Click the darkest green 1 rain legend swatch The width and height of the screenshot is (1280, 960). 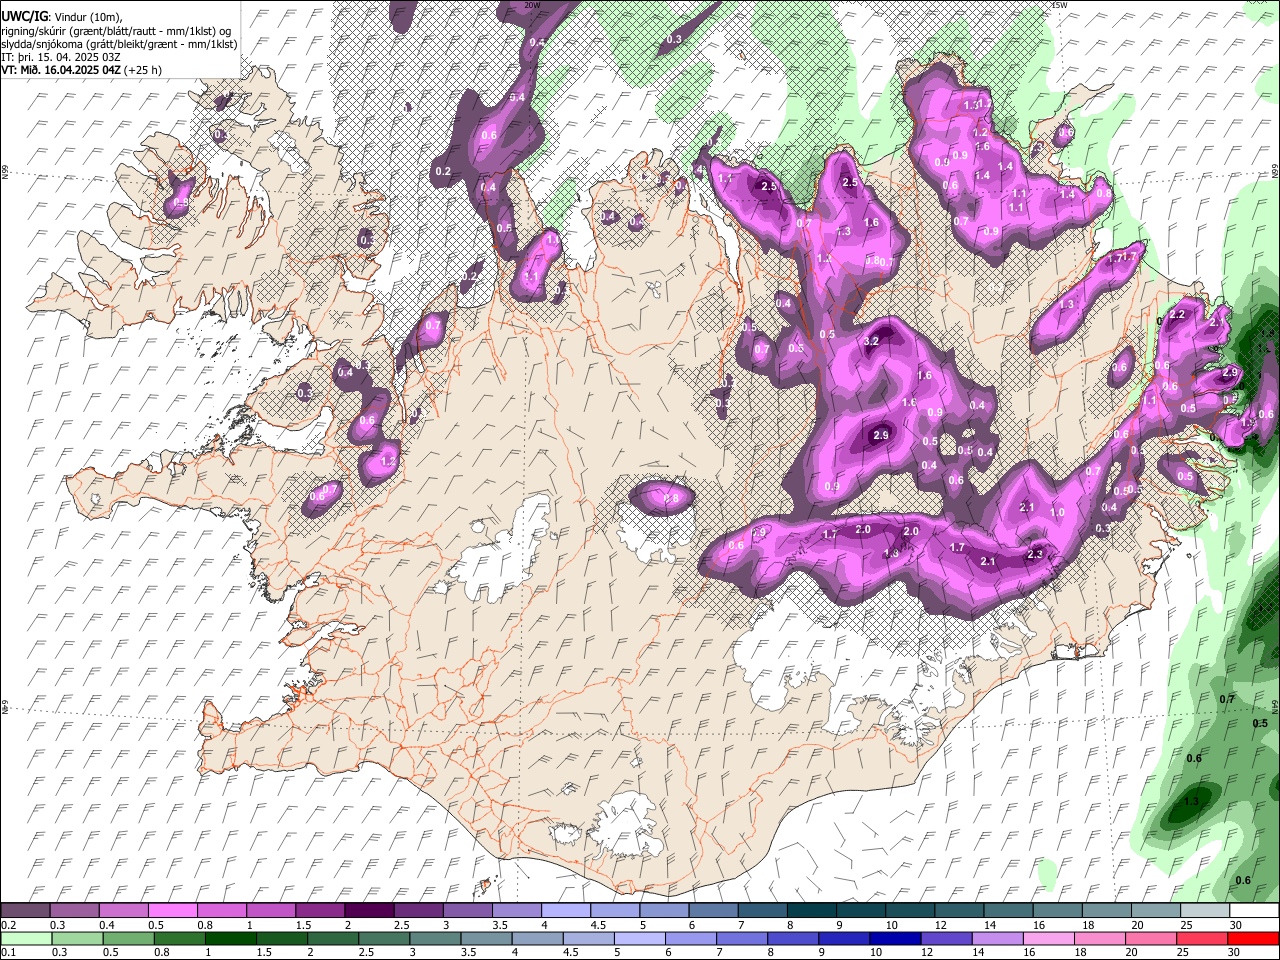click(x=230, y=938)
